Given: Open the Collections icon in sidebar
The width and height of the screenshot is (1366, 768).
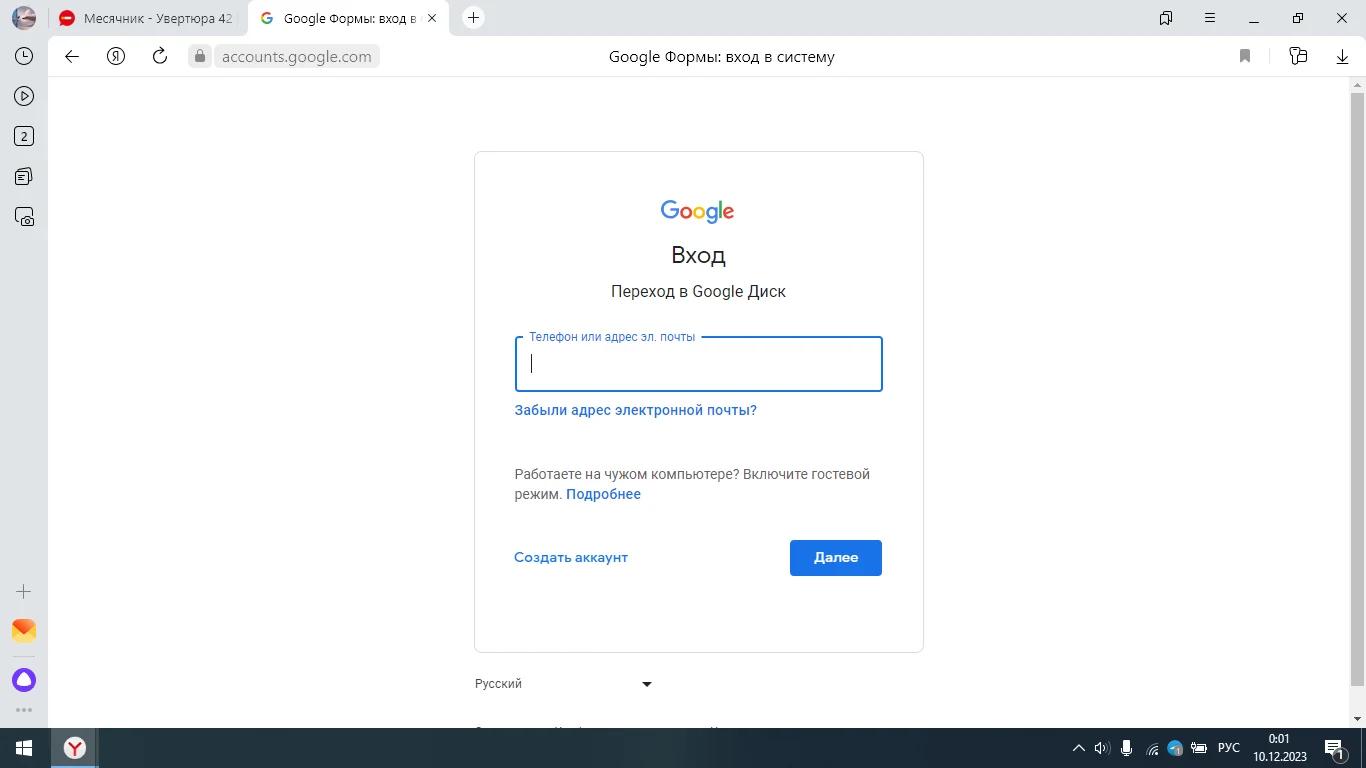Looking at the screenshot, I should pyautogui.click(x=24, y=177).
